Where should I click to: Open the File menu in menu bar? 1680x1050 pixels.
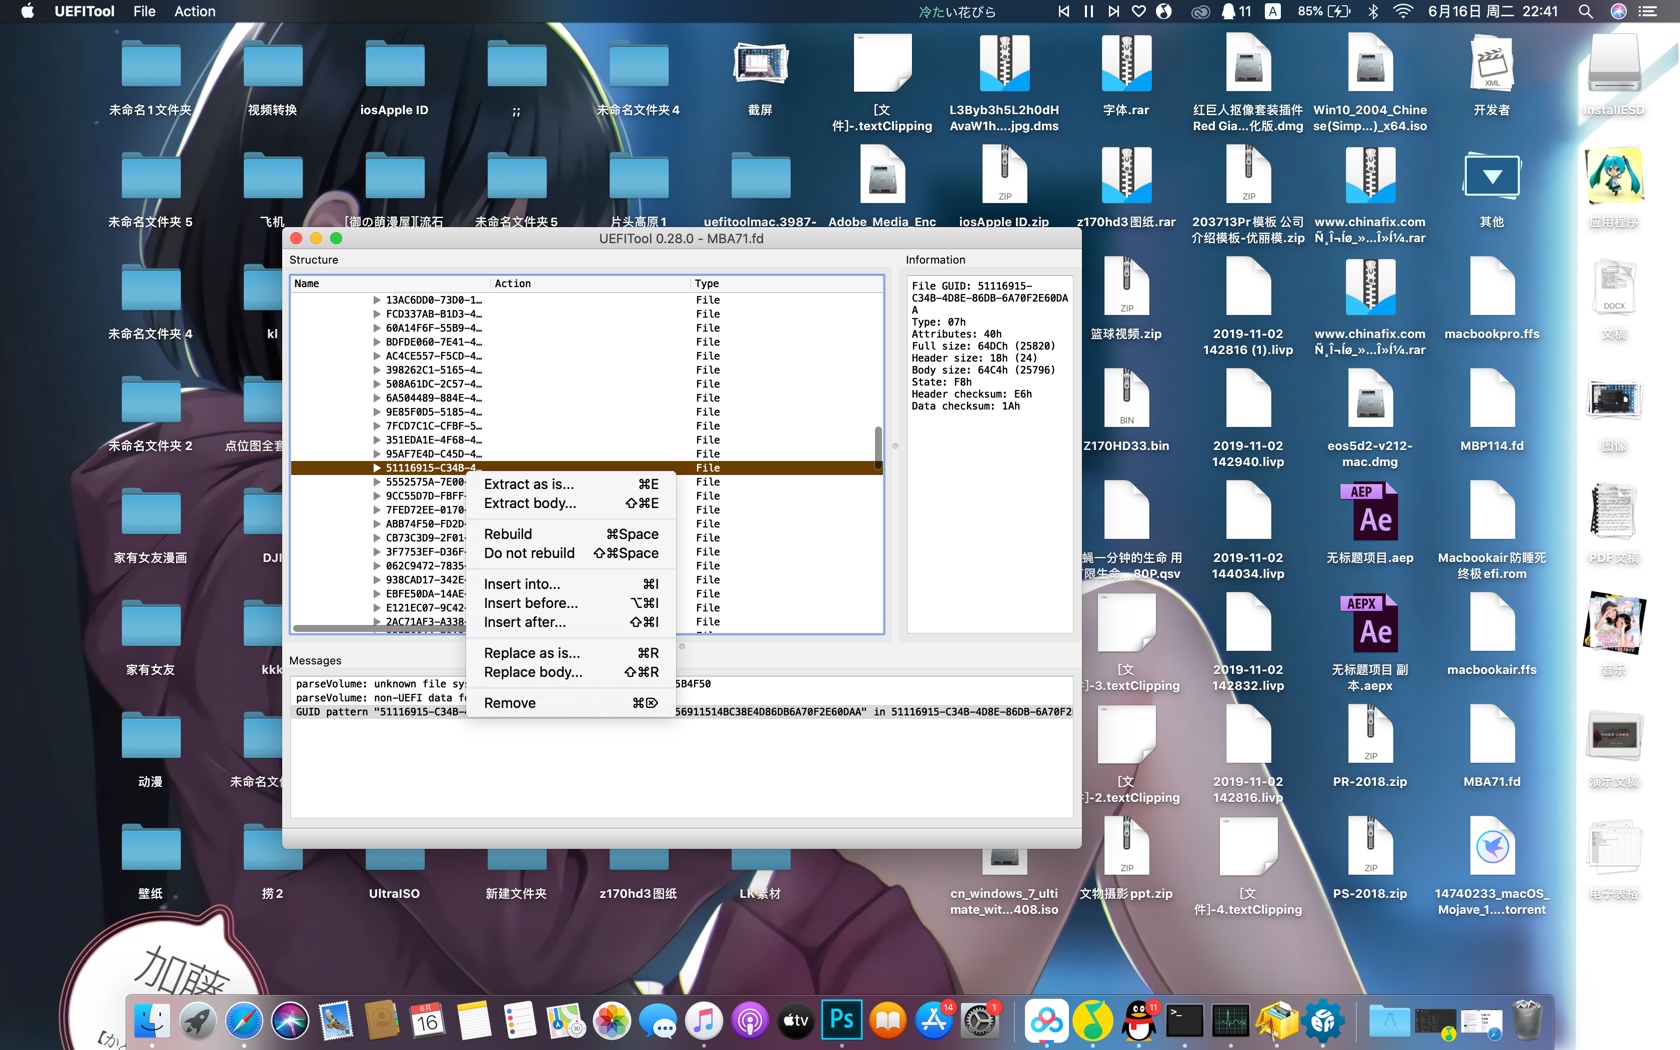click(x=144, y=11)
